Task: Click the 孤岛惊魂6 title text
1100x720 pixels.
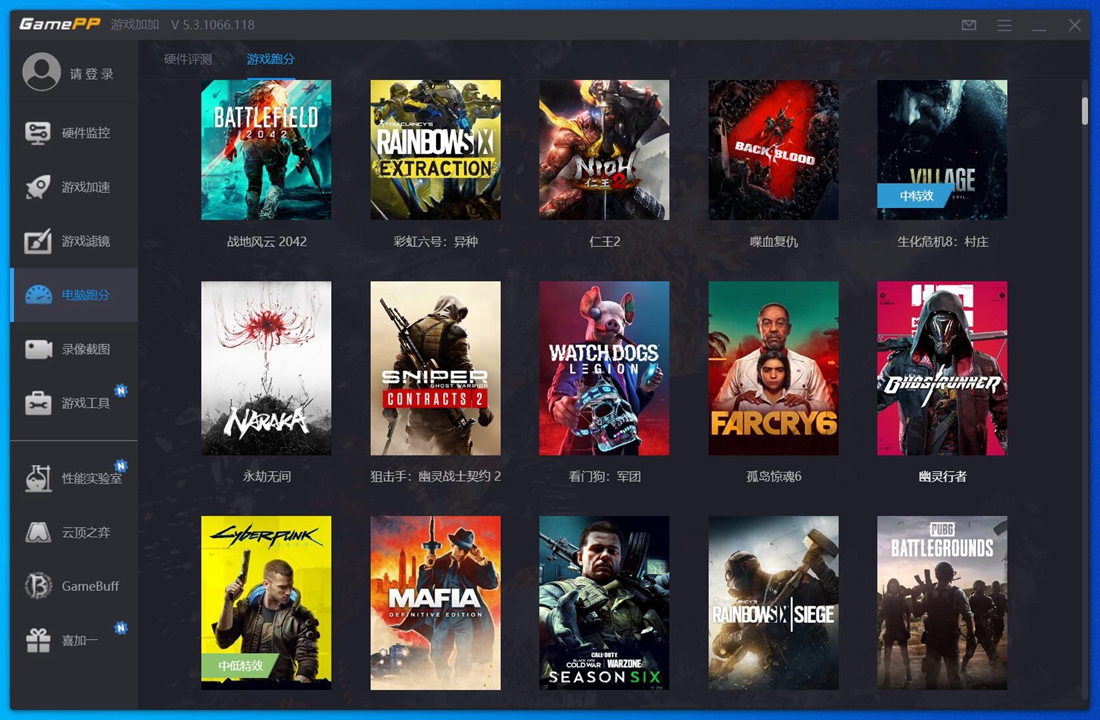Action: tap(774, 476)
